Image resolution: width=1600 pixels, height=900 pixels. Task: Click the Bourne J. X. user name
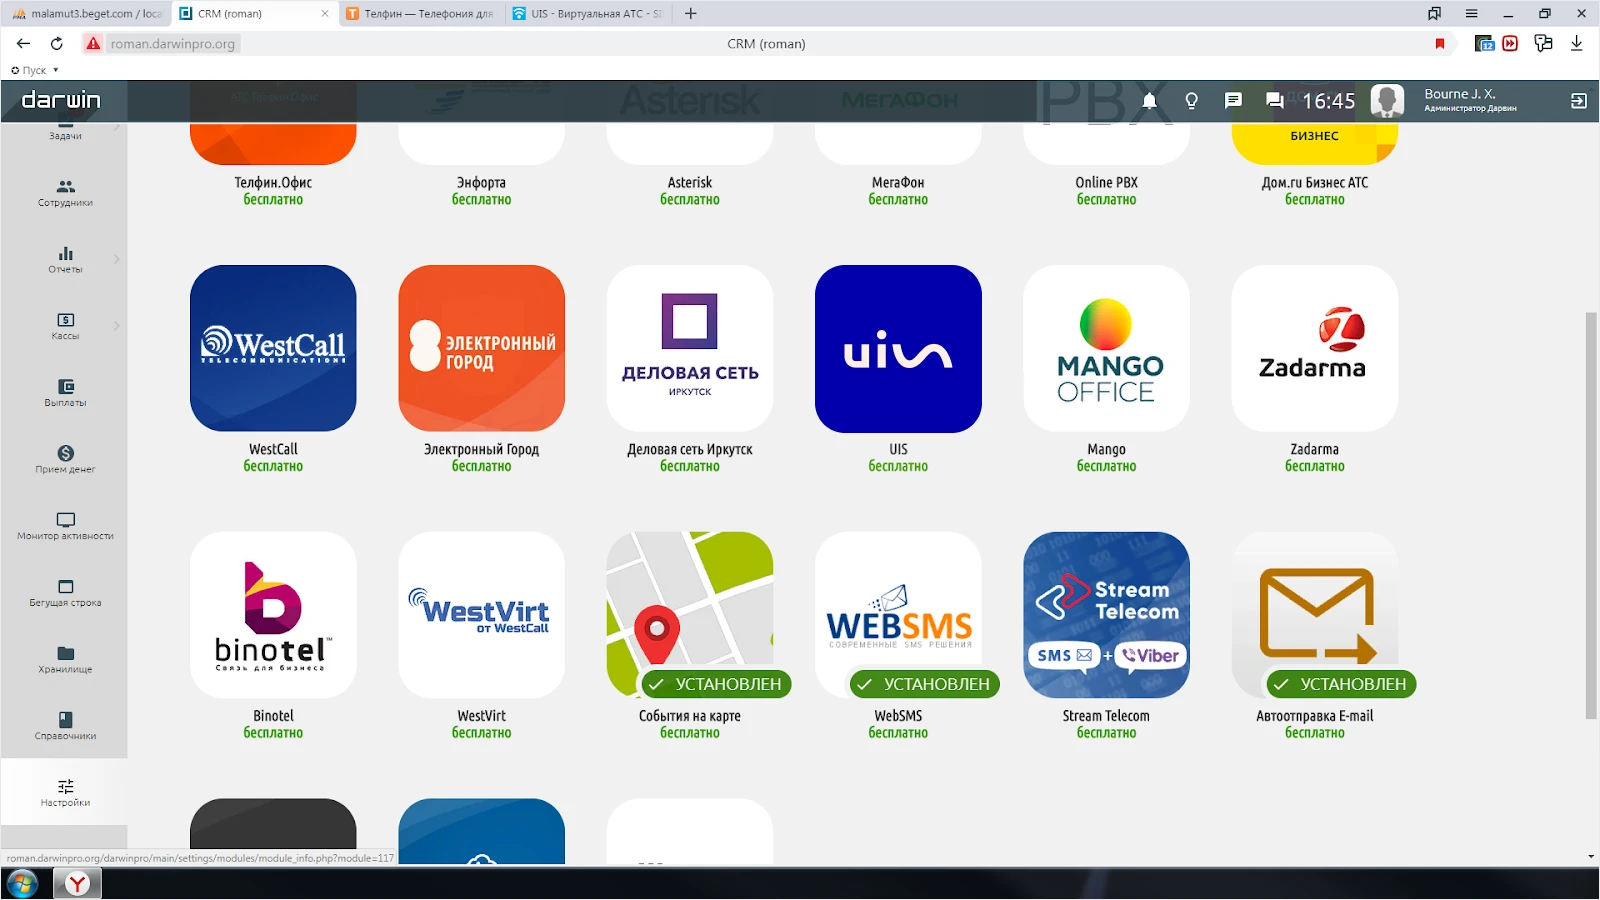1460,94
